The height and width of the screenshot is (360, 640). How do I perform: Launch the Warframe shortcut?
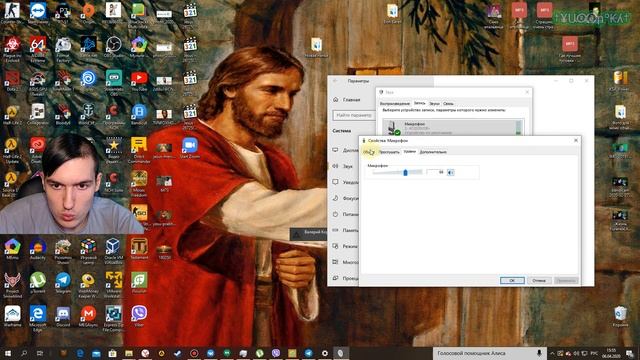pos(12,317)
